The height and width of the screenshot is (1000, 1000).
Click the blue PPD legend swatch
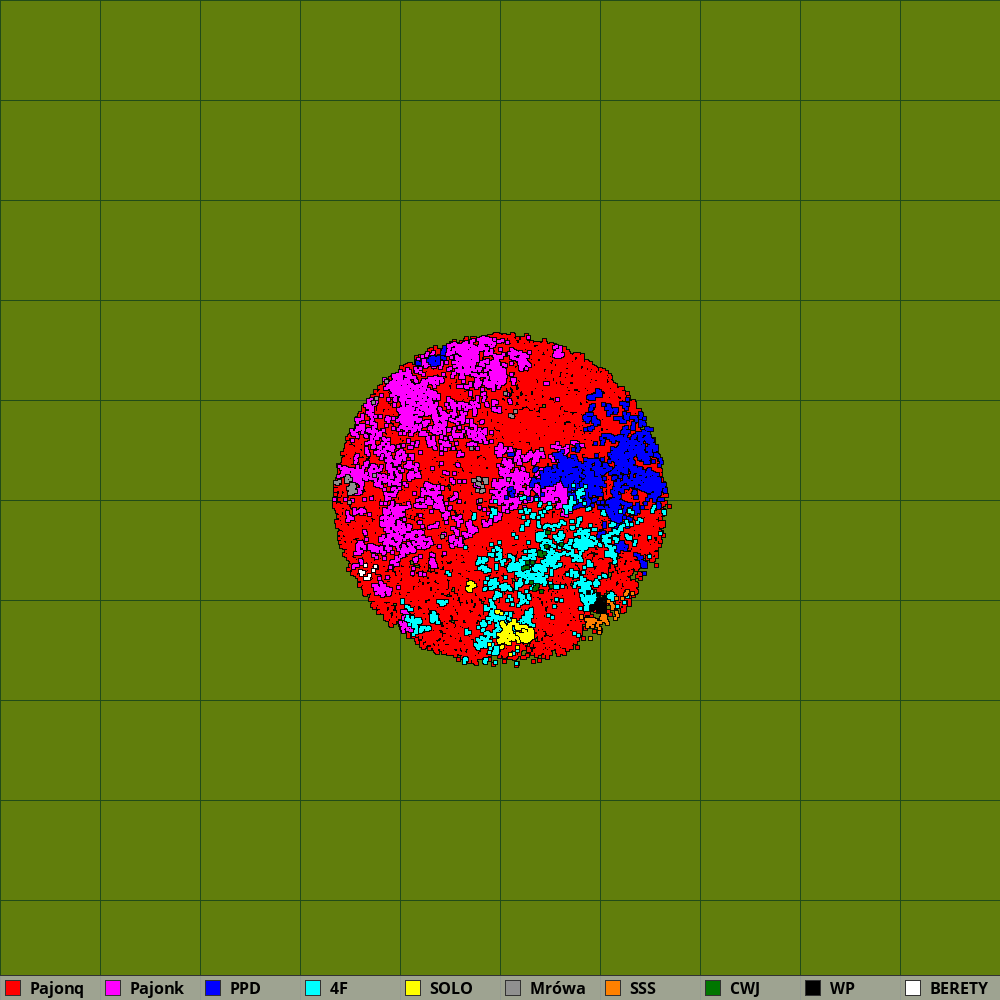(x=213, y=988)
